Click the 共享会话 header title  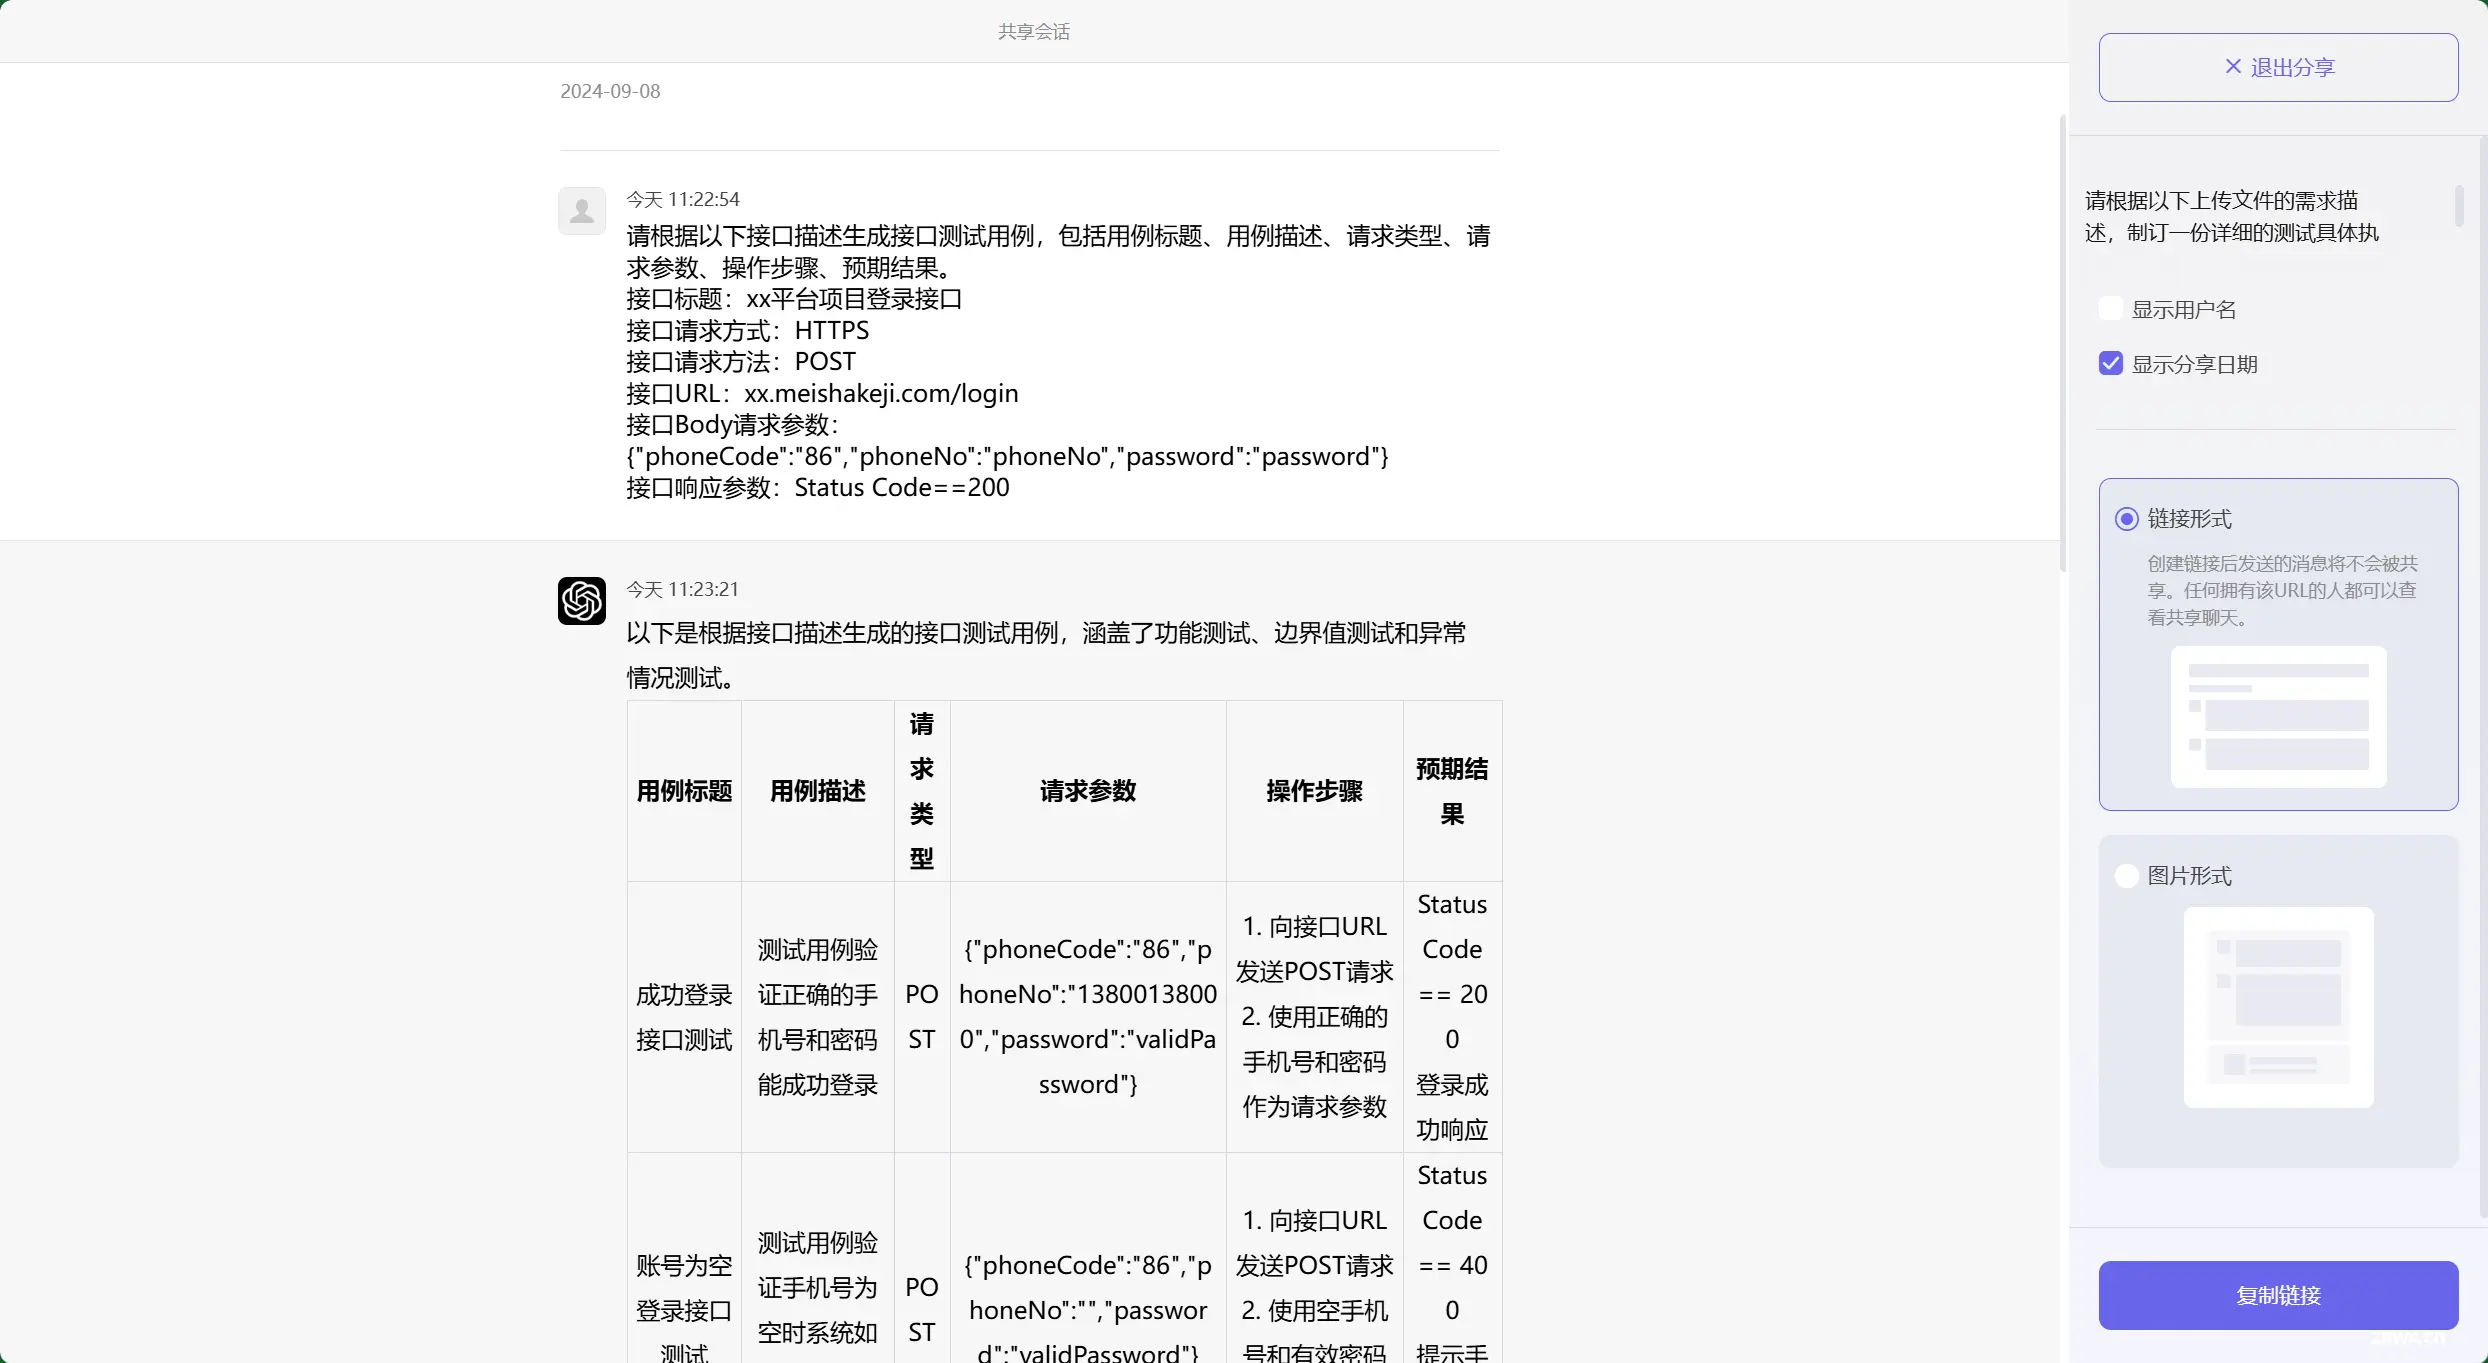pyautogui.click(x=1034, y=32)
